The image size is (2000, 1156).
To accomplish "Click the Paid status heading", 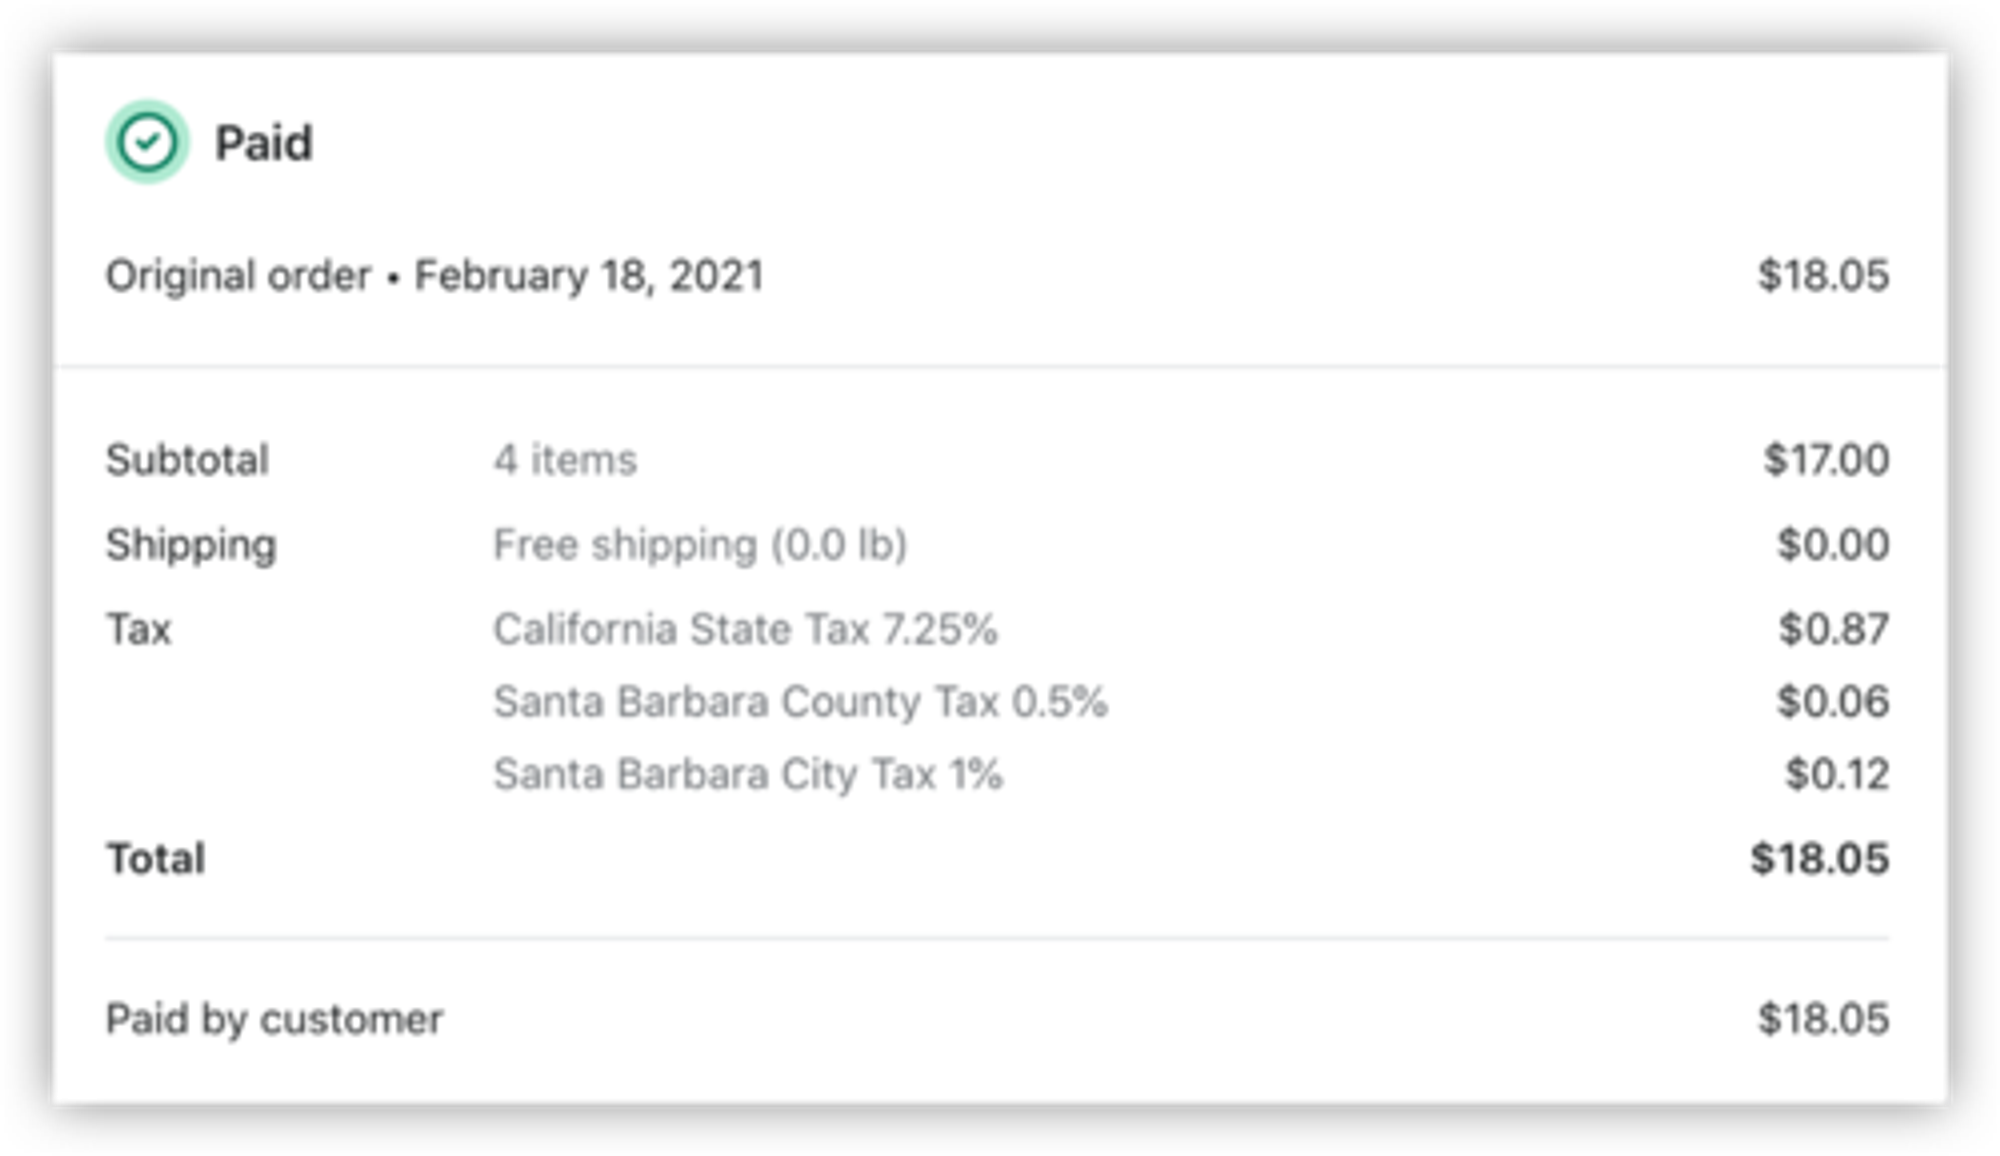I will coord(263,143).
